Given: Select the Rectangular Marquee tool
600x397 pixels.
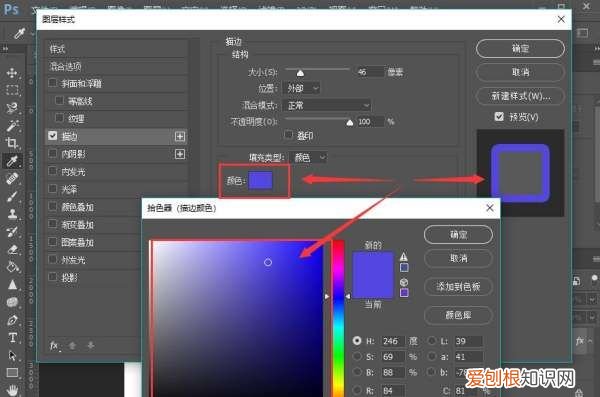Looking at the screenshot, I should [12, 90].
